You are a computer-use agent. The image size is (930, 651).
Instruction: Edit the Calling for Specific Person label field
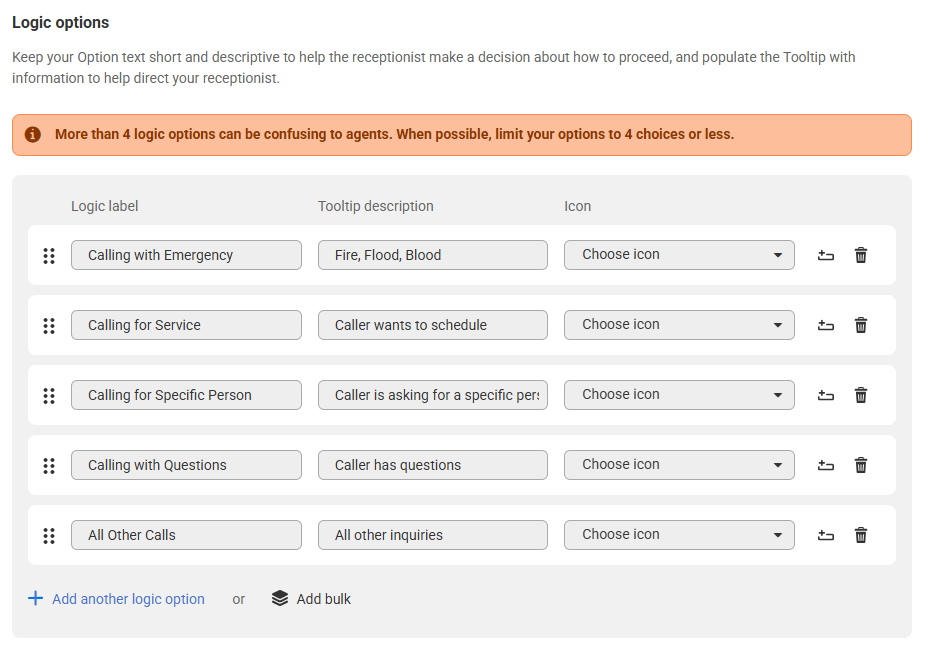[x=186, y=395]
